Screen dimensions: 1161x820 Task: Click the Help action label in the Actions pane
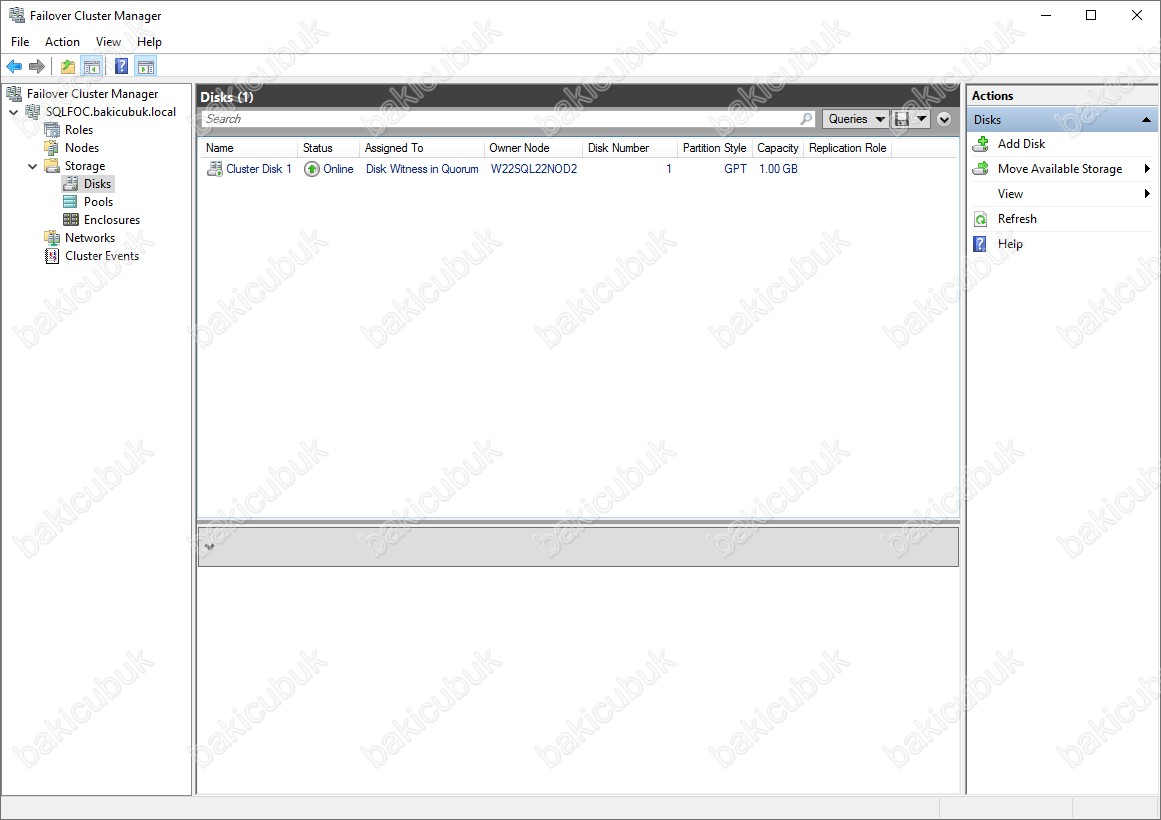[x=1010, y=244]
